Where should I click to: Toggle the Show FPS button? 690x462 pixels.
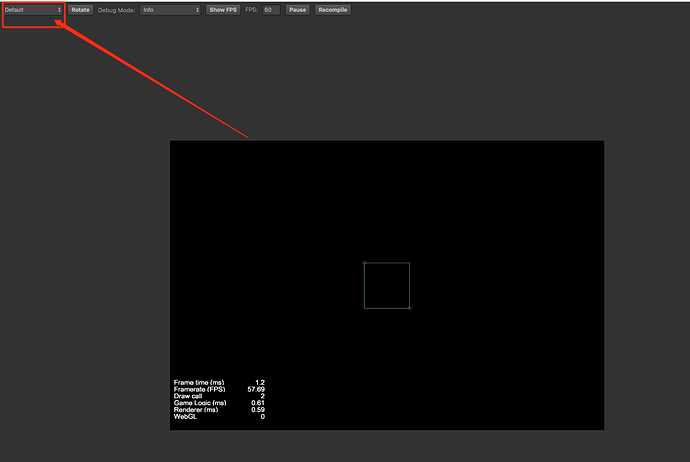click(x=223, y=10)
